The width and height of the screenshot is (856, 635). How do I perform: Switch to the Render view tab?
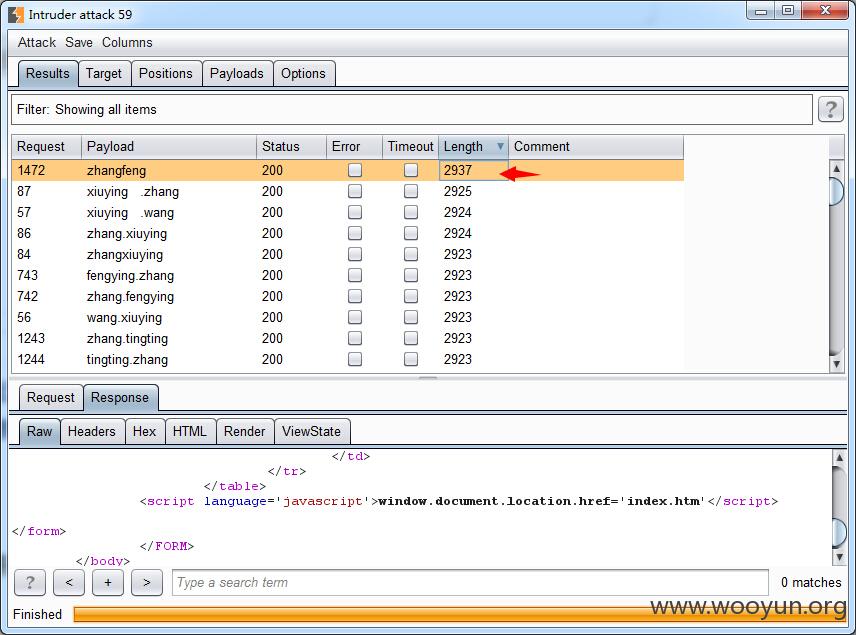tap(245, 432)
